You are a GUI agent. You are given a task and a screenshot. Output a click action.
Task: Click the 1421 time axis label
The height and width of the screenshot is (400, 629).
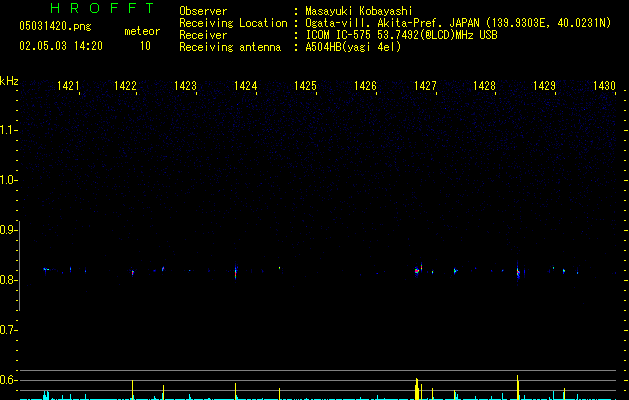click(x=68, y=86)
